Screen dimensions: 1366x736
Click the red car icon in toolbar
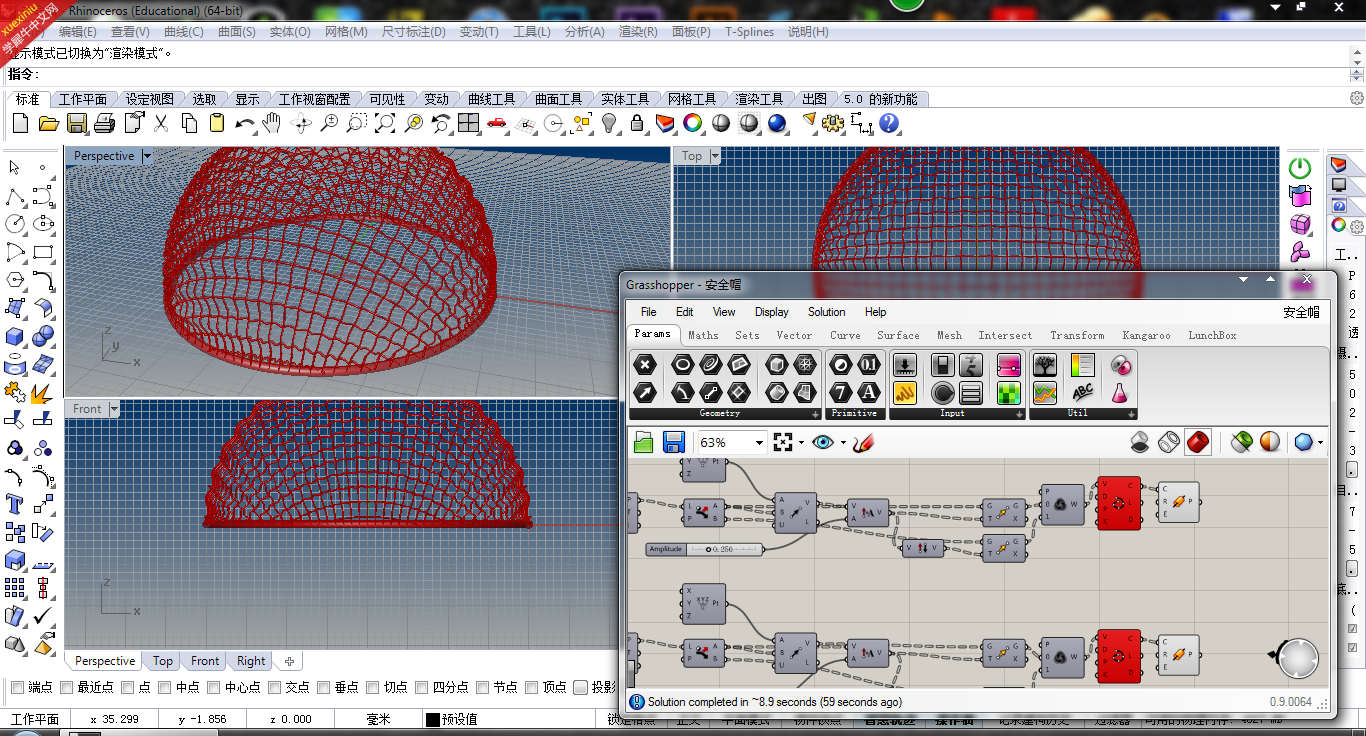(x=497, y=123)
